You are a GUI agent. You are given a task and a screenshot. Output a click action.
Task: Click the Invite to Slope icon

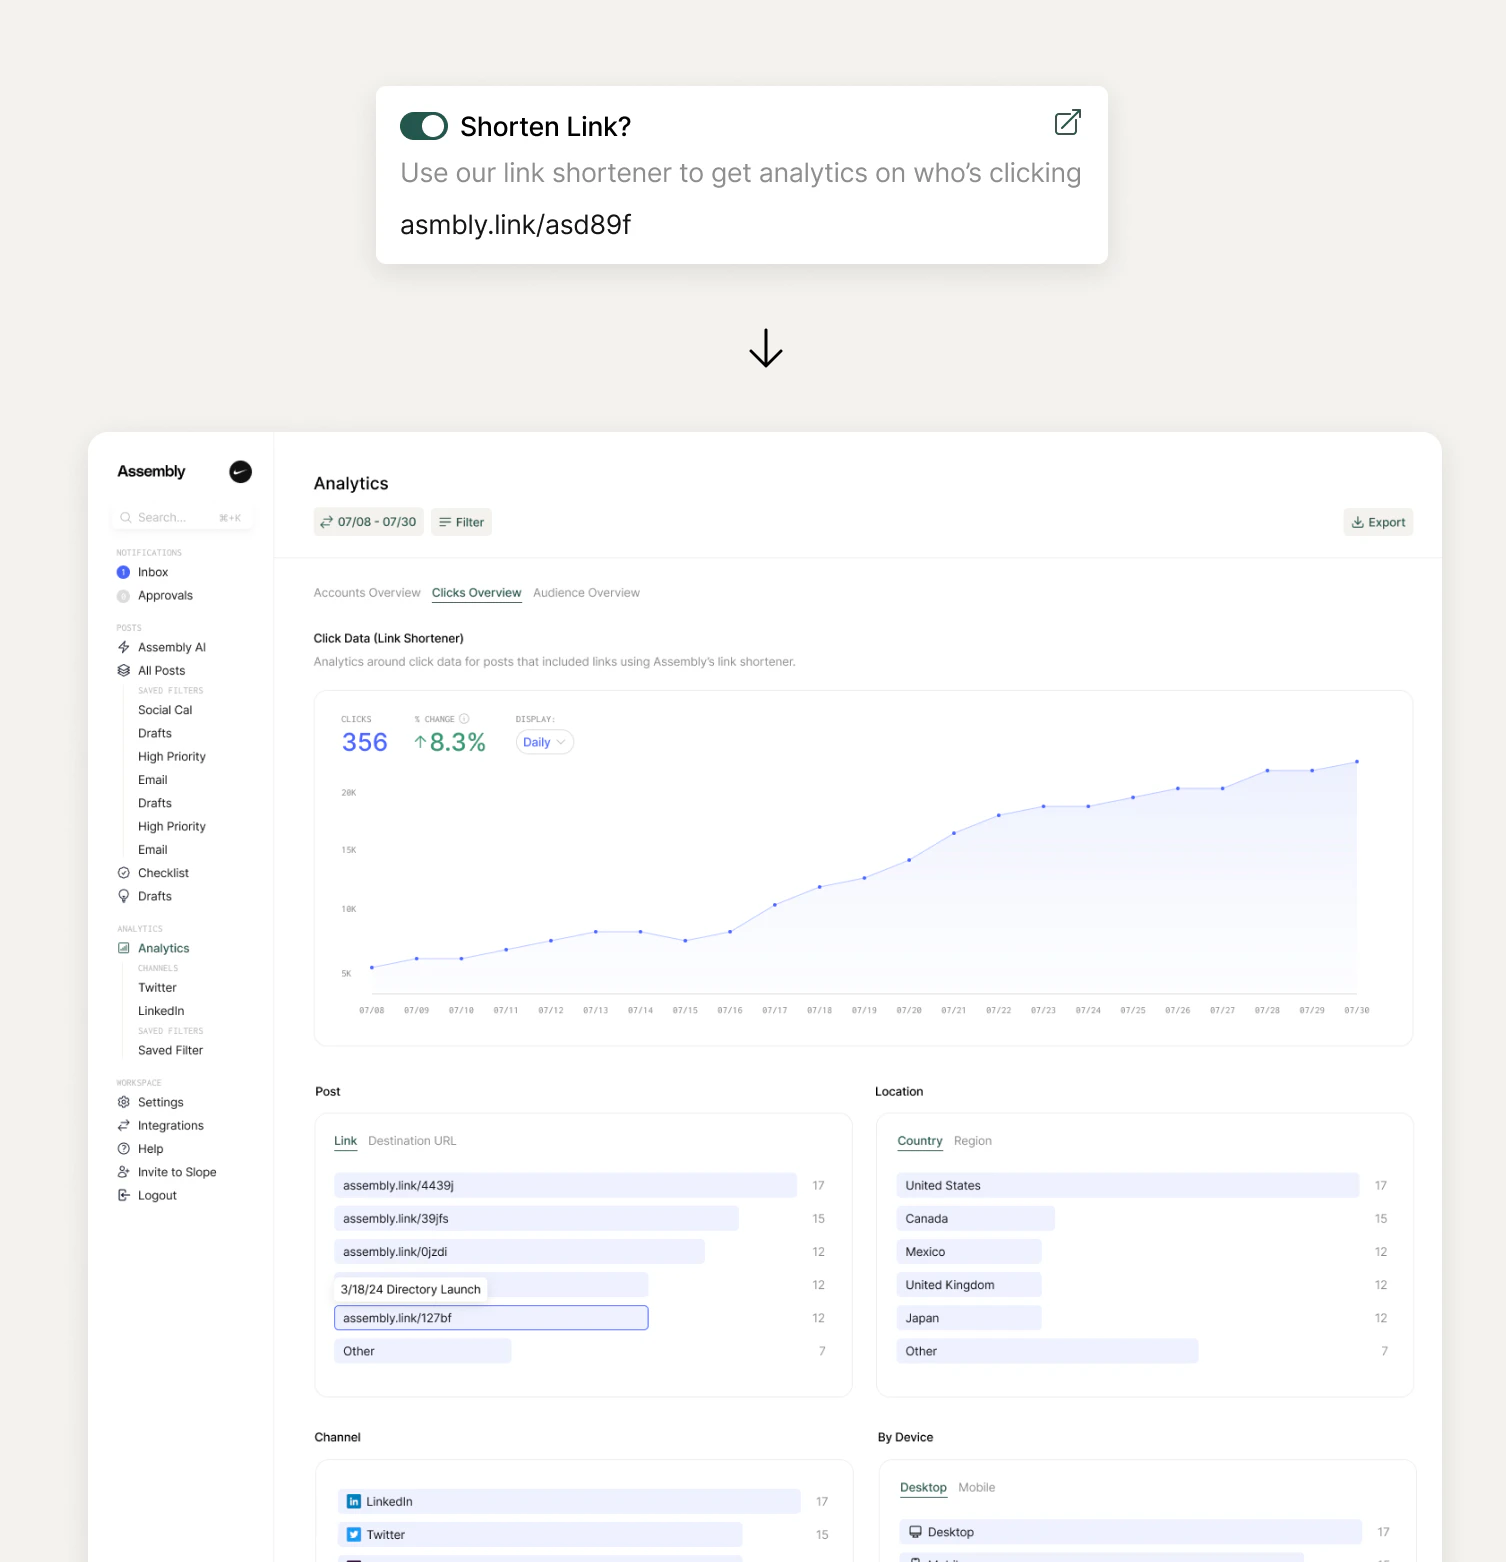tap(124, 1171)
